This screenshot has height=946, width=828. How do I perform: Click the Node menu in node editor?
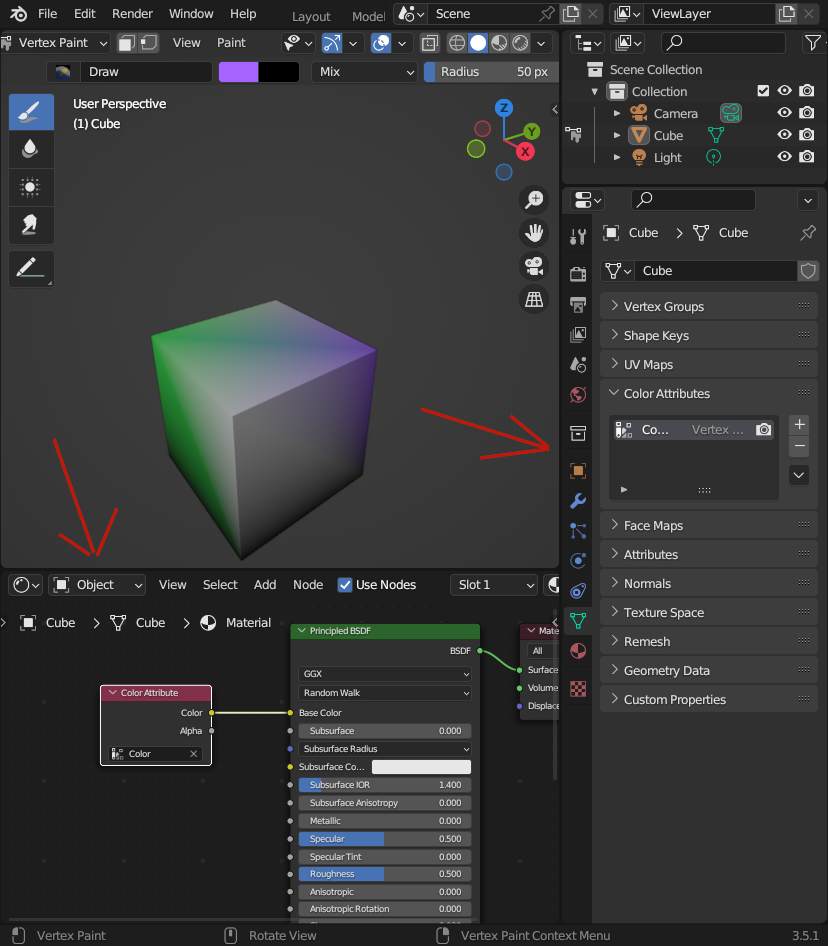tap(308, 585)
